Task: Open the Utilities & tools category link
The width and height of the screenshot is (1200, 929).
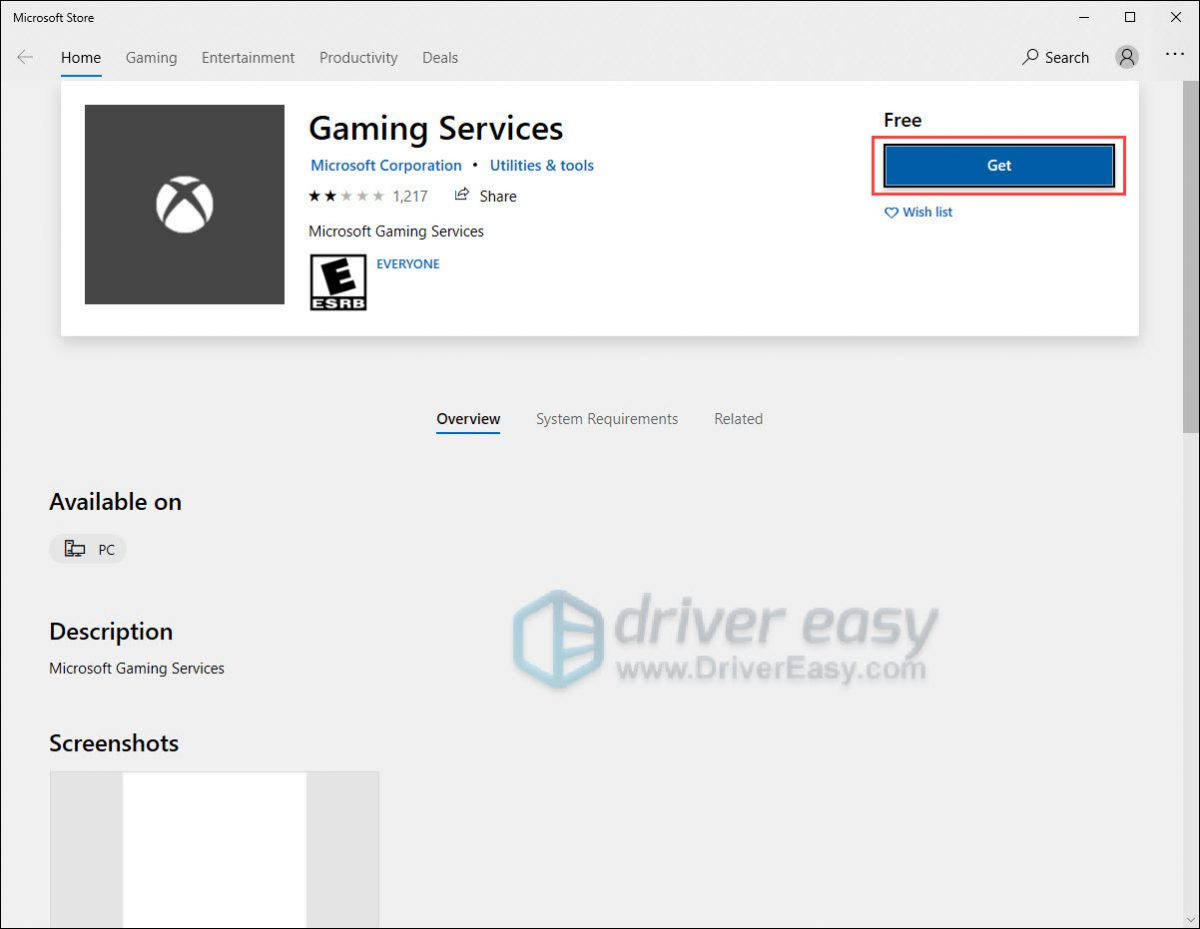Action: 541,166
